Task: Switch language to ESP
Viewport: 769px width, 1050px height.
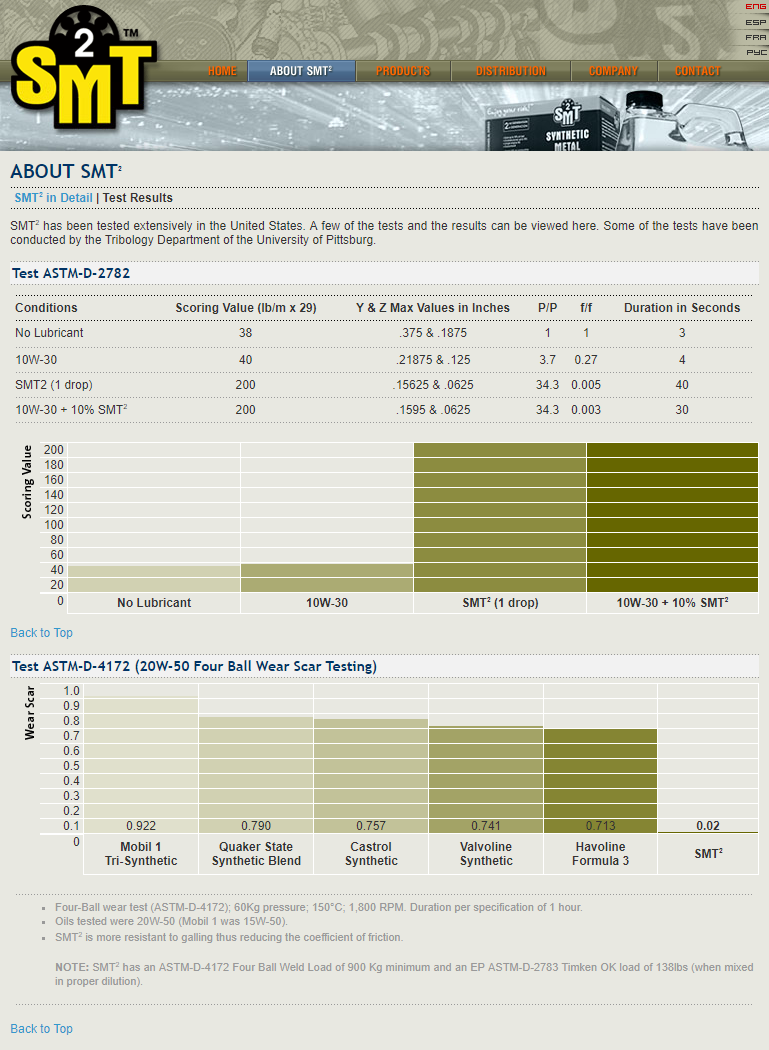Action: 755,22
